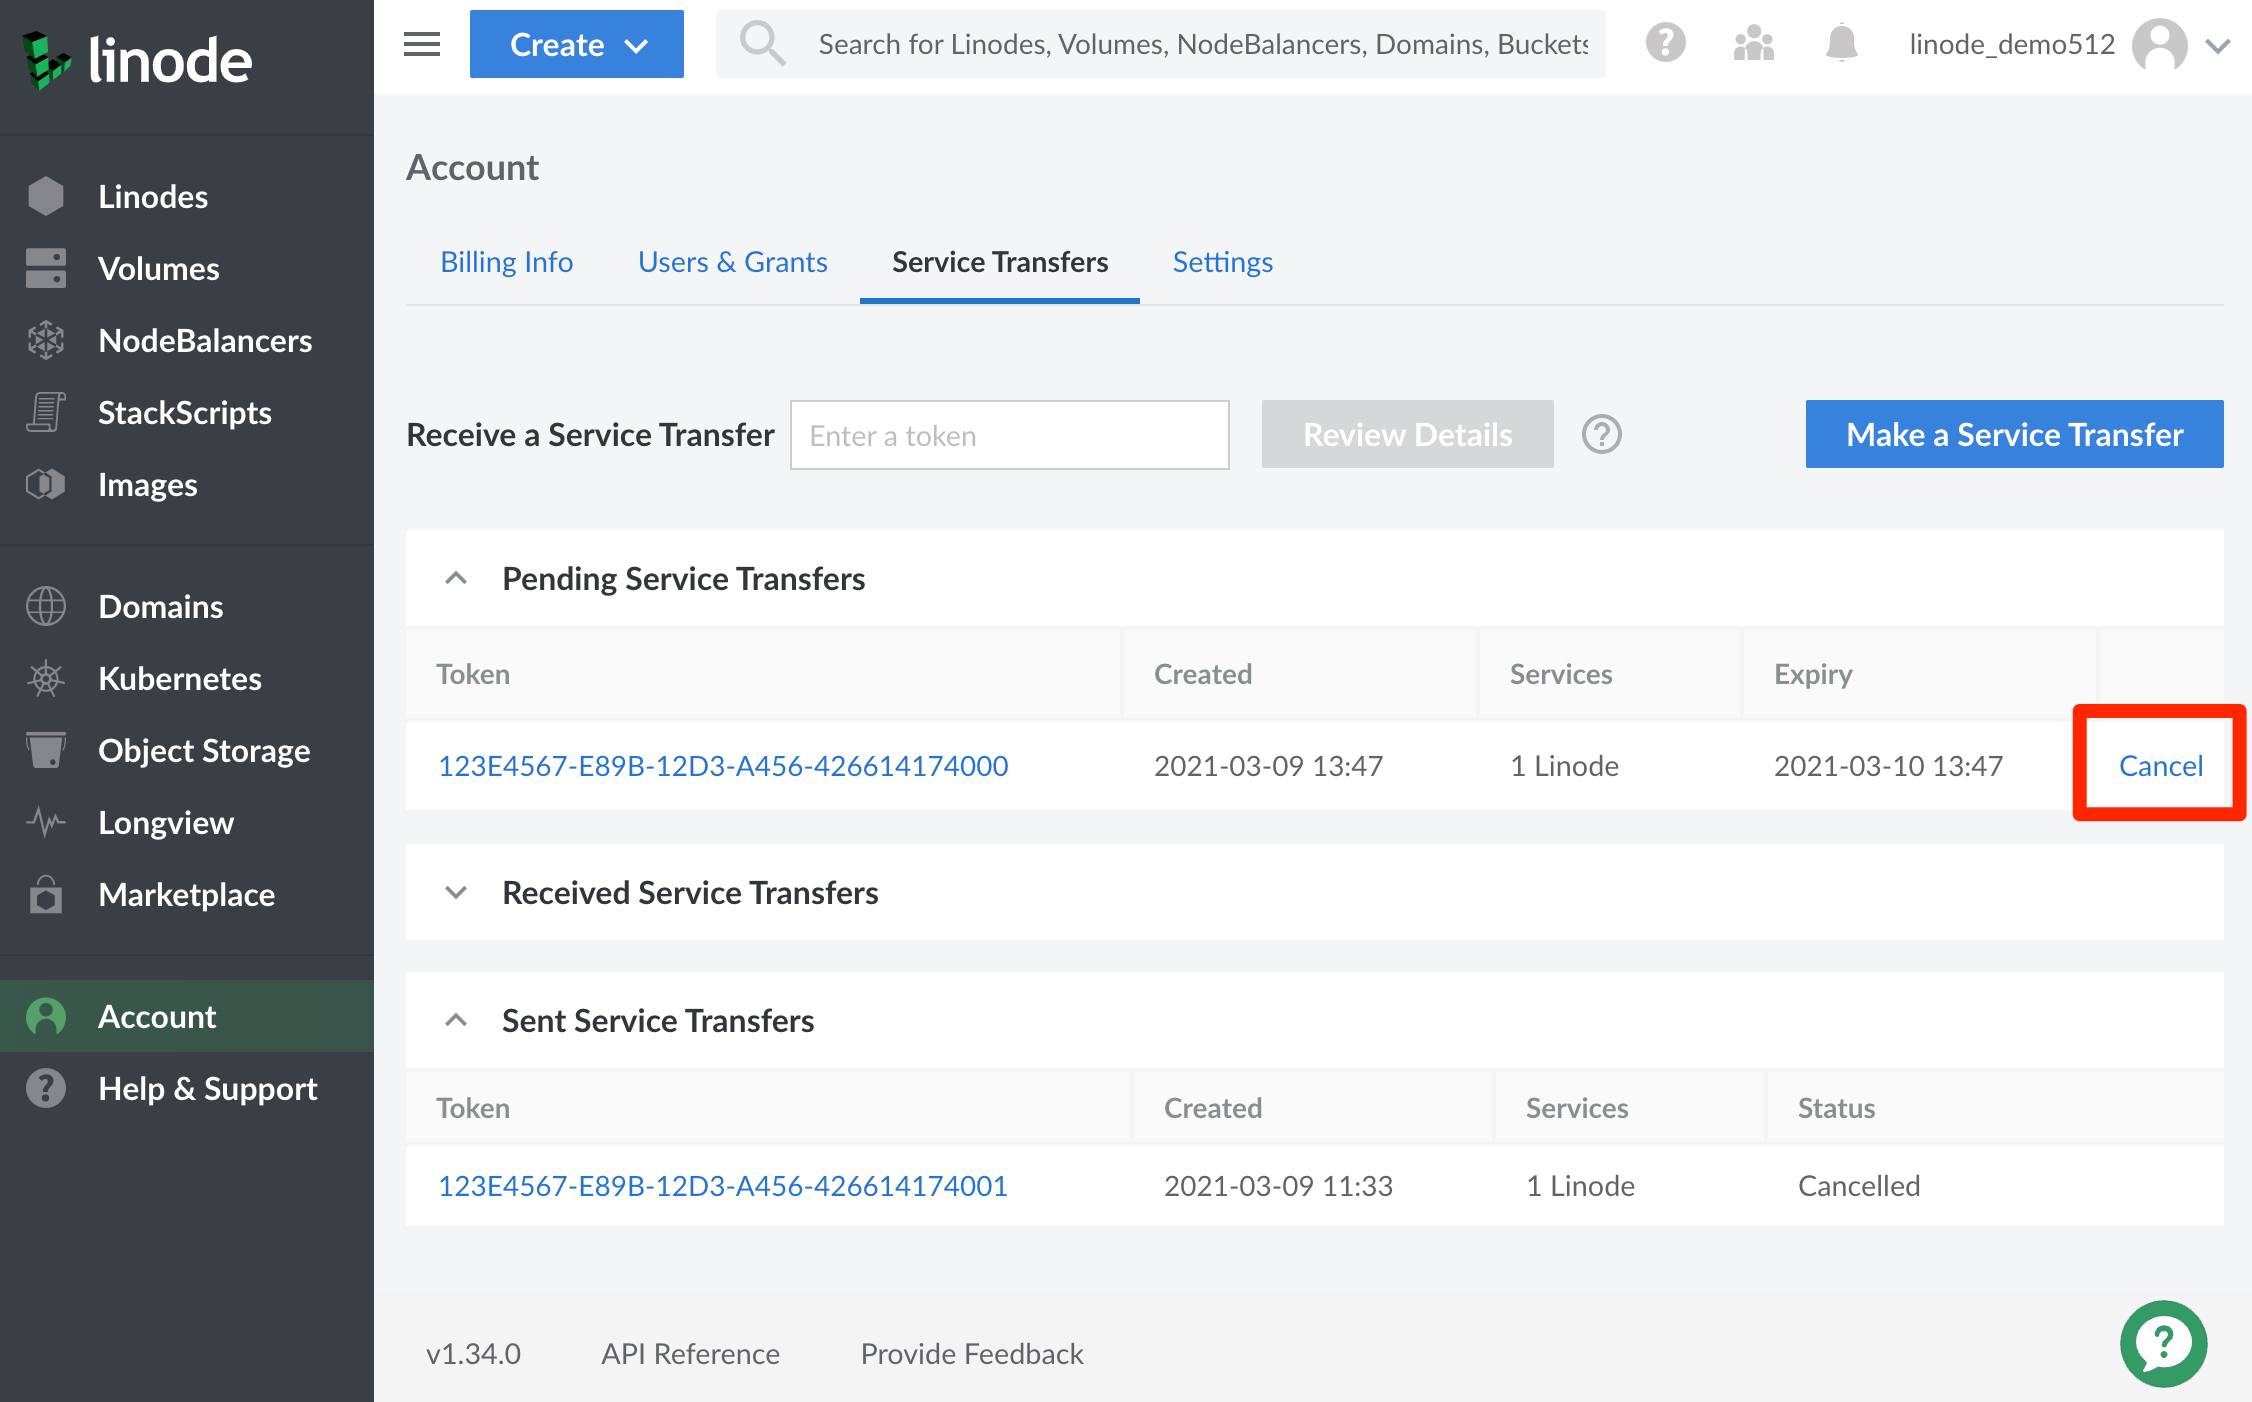Expand the Received Service Transfers section
Viewport: 2252px width, 1402px height.
pos(456,893)
